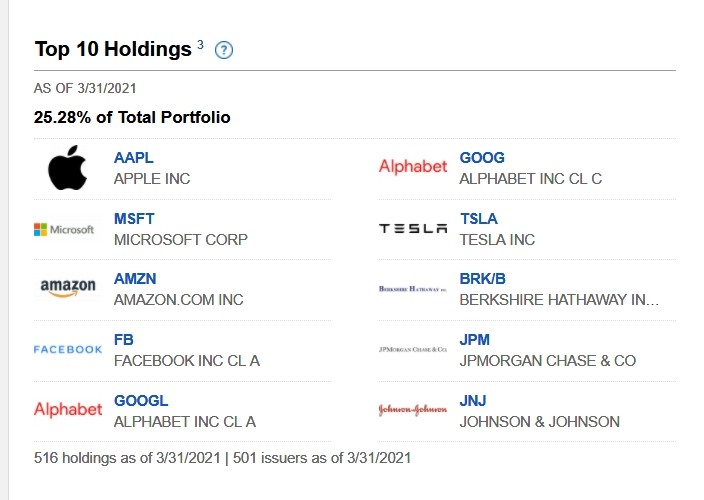Screen dimensions: 704x500
Task: Follow the JPM ticker link
Action: click(474, 340)
